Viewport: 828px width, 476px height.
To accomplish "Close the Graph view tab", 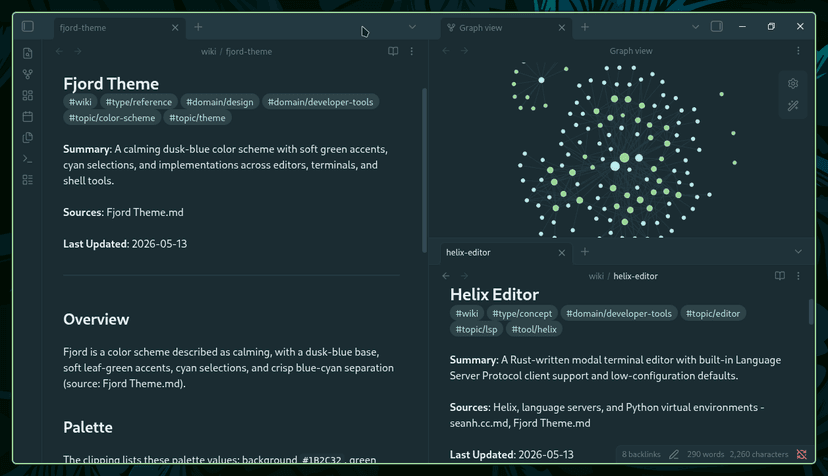I will click(562, 27).
